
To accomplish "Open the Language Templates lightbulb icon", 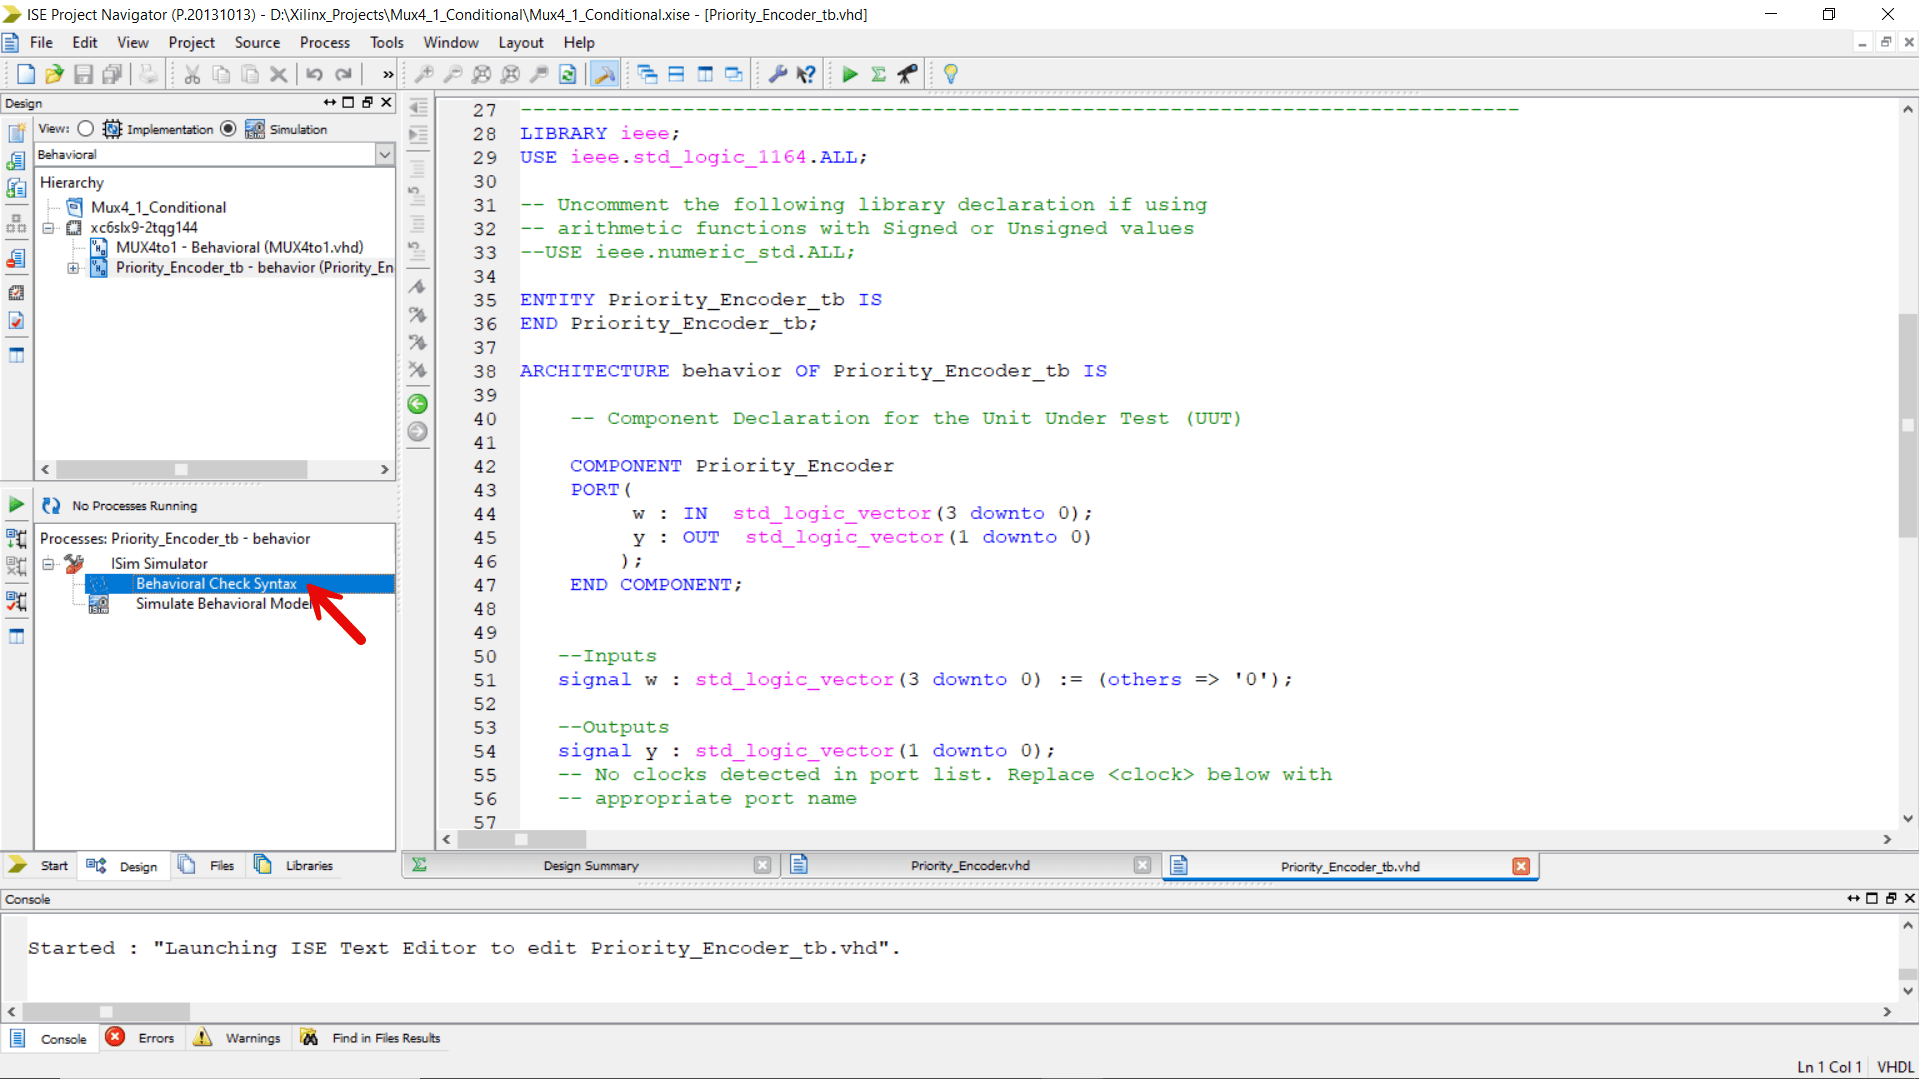I will pyautogui.click(x=950, y=73).
